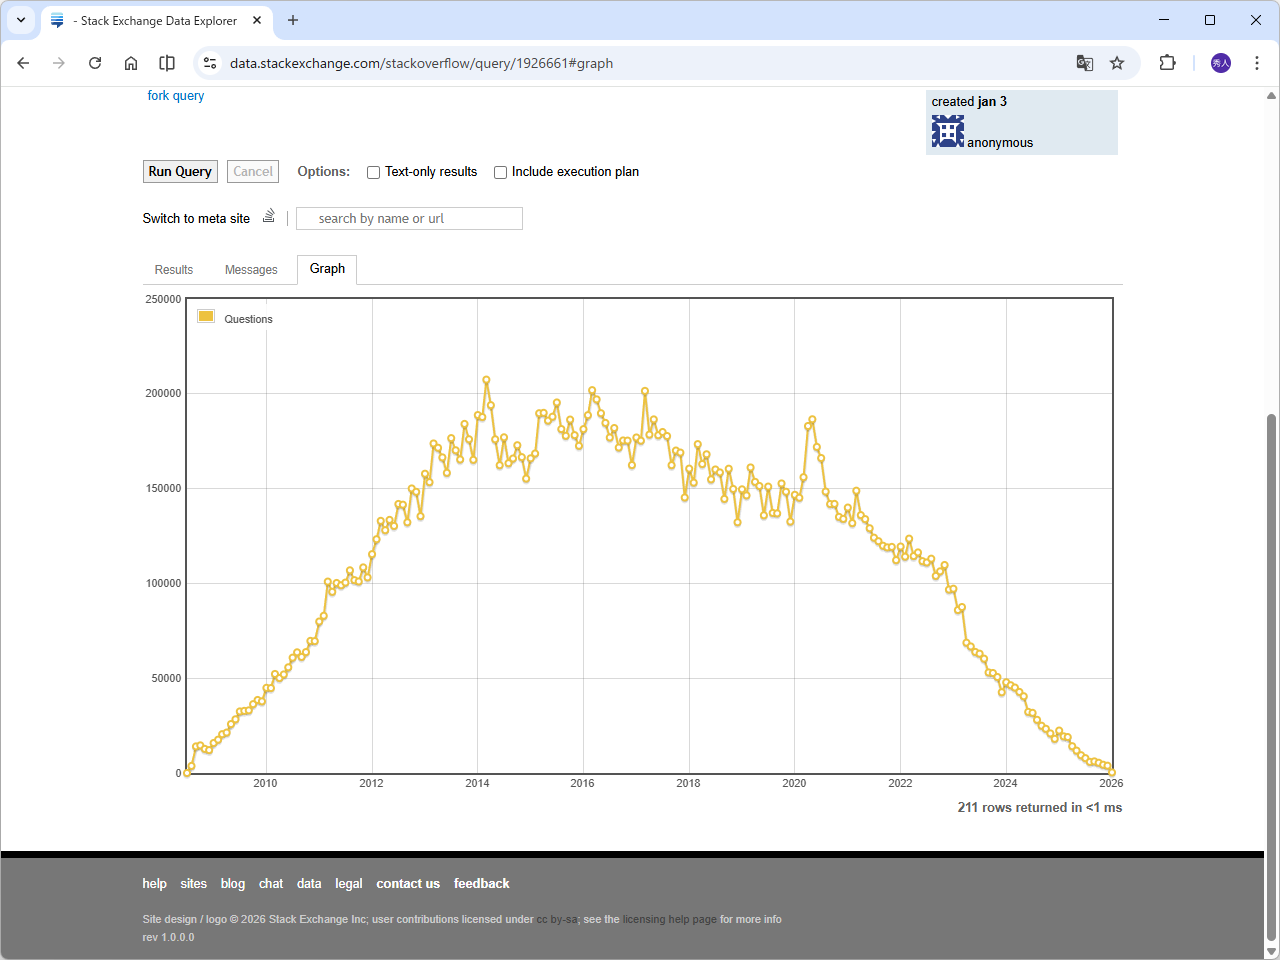Image resolution: width=1280 pixels, height=960 pixels.
Task: Open the help footer link
Action: pyautogui.click(x=155, y=884)
